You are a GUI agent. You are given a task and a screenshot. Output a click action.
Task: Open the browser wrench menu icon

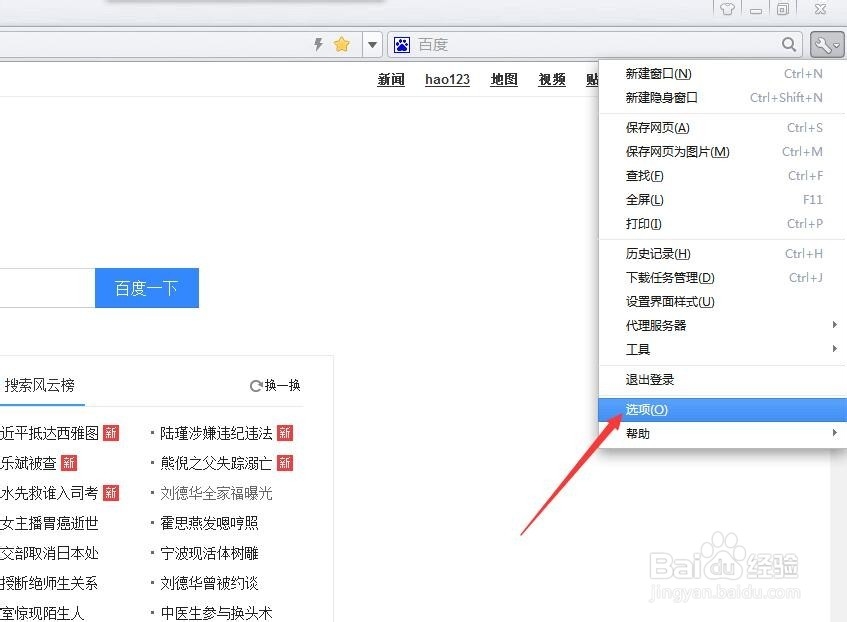coord(824,44)
